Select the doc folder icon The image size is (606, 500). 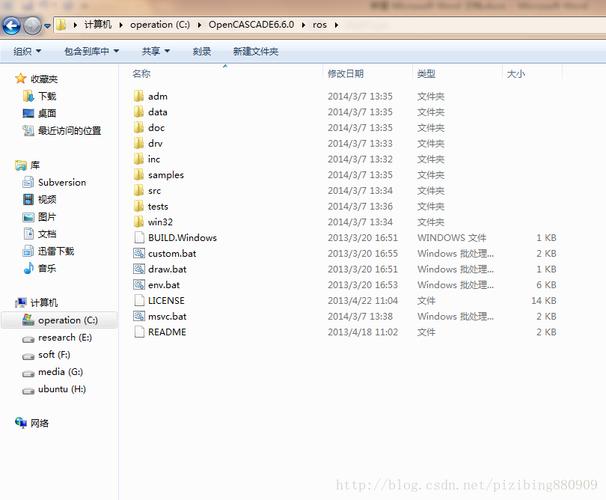139,128
